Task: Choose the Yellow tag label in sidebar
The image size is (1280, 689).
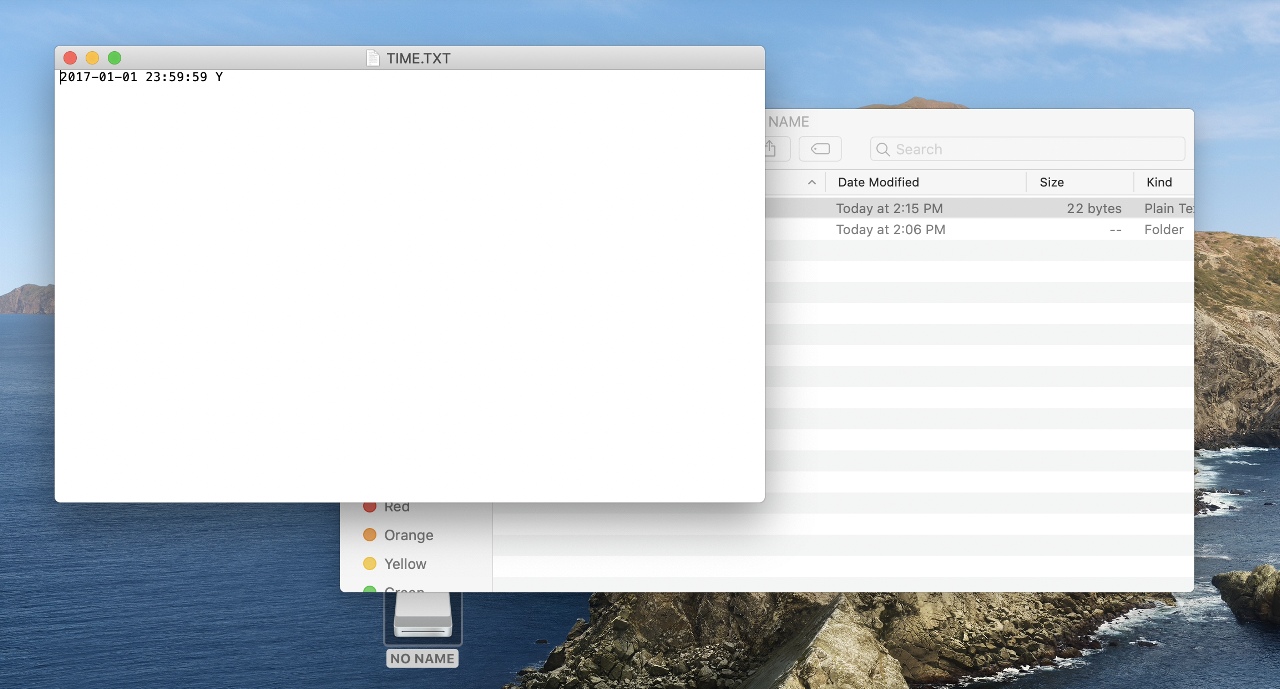Action: tap(405, 564)
